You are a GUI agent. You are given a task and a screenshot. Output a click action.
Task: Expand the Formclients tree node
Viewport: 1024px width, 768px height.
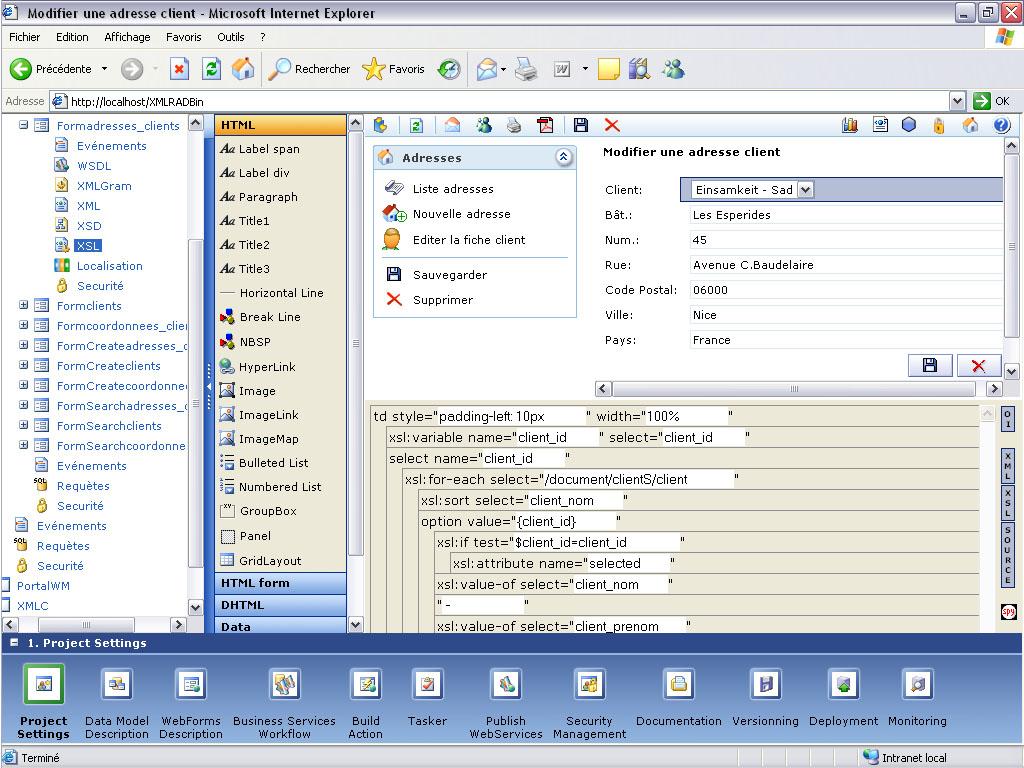pos(23,306)
